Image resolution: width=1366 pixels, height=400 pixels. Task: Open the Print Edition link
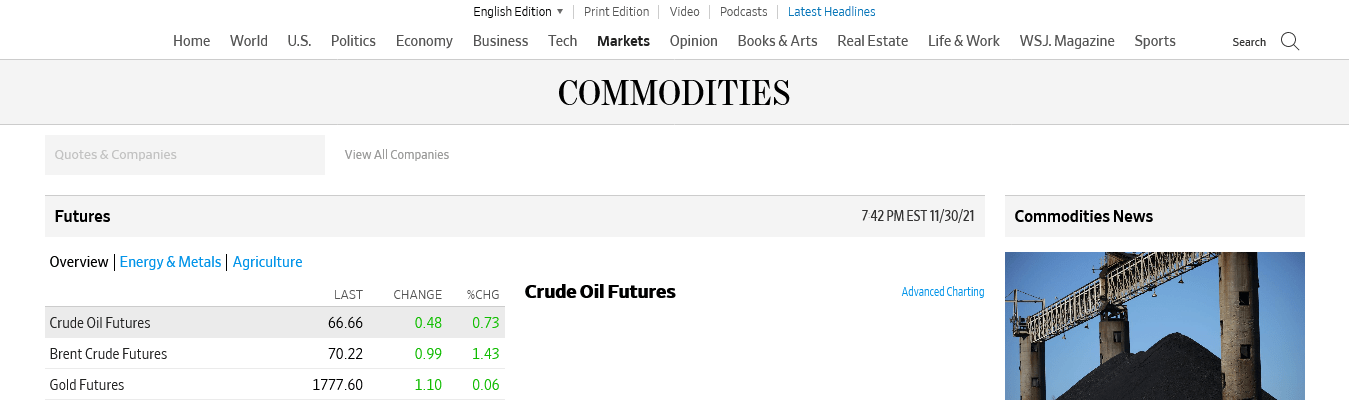(616, 12)
